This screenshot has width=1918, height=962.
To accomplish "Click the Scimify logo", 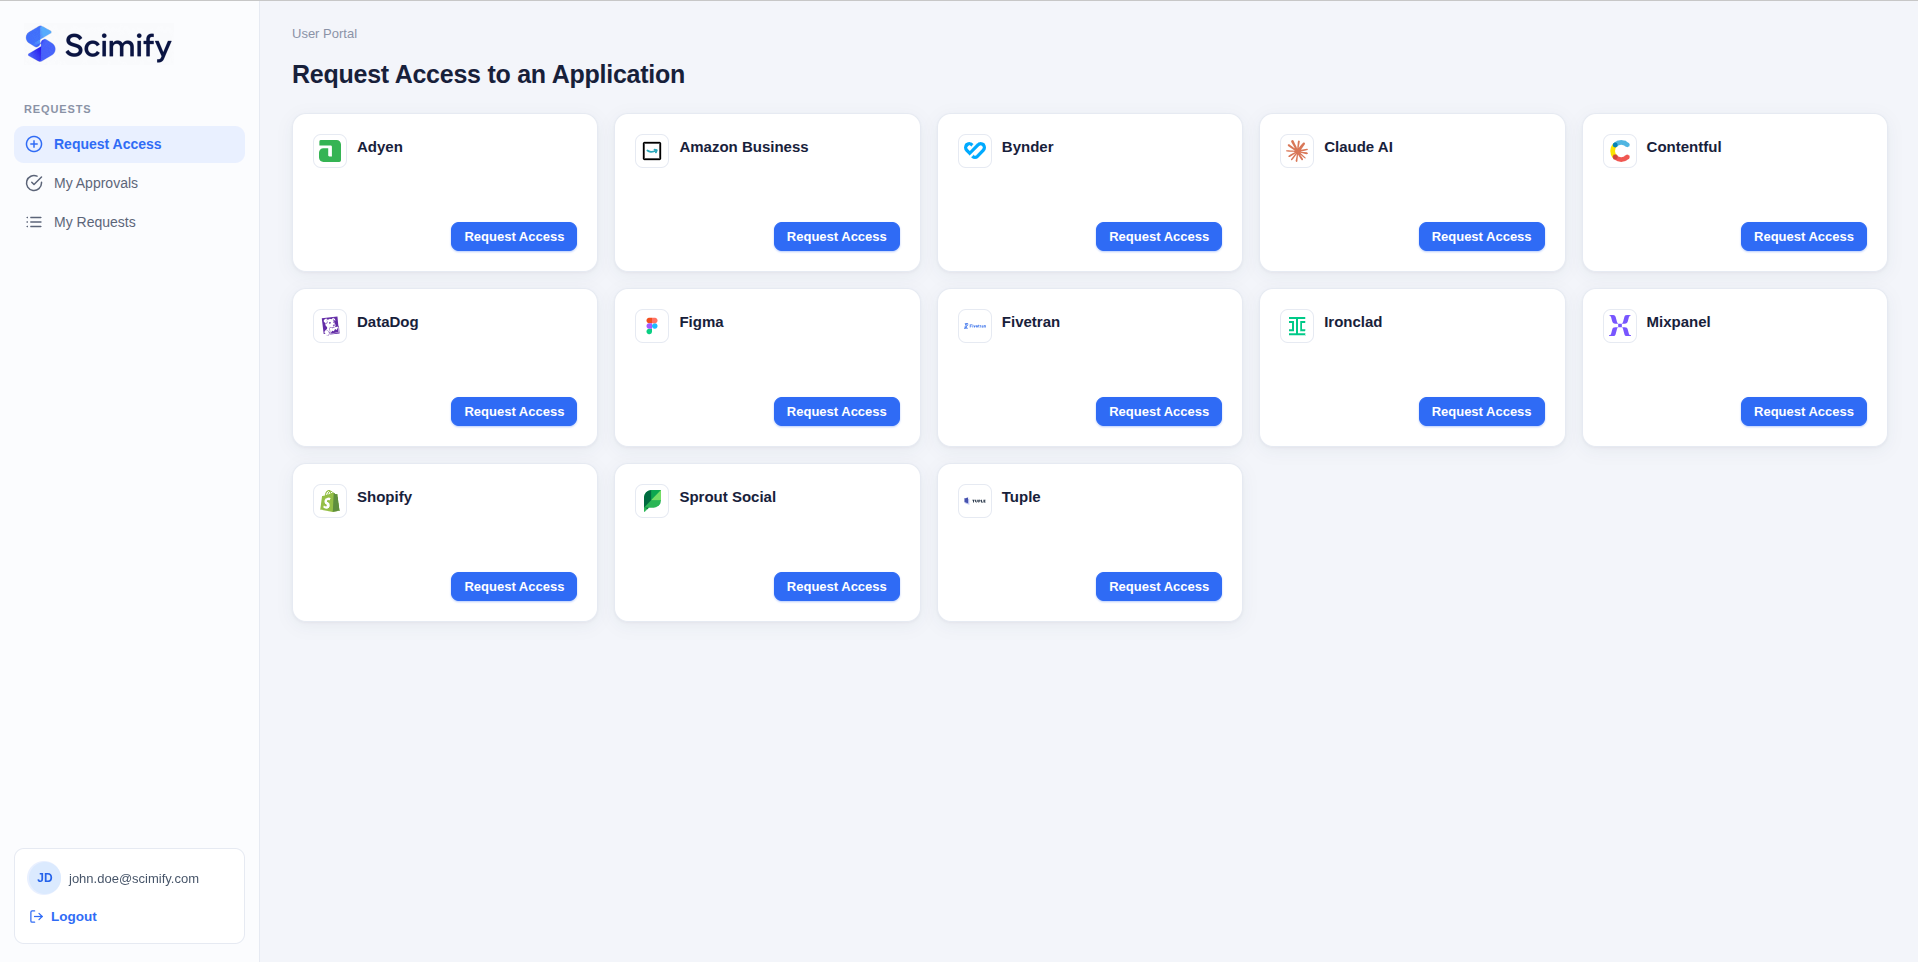I will [98, 45].
